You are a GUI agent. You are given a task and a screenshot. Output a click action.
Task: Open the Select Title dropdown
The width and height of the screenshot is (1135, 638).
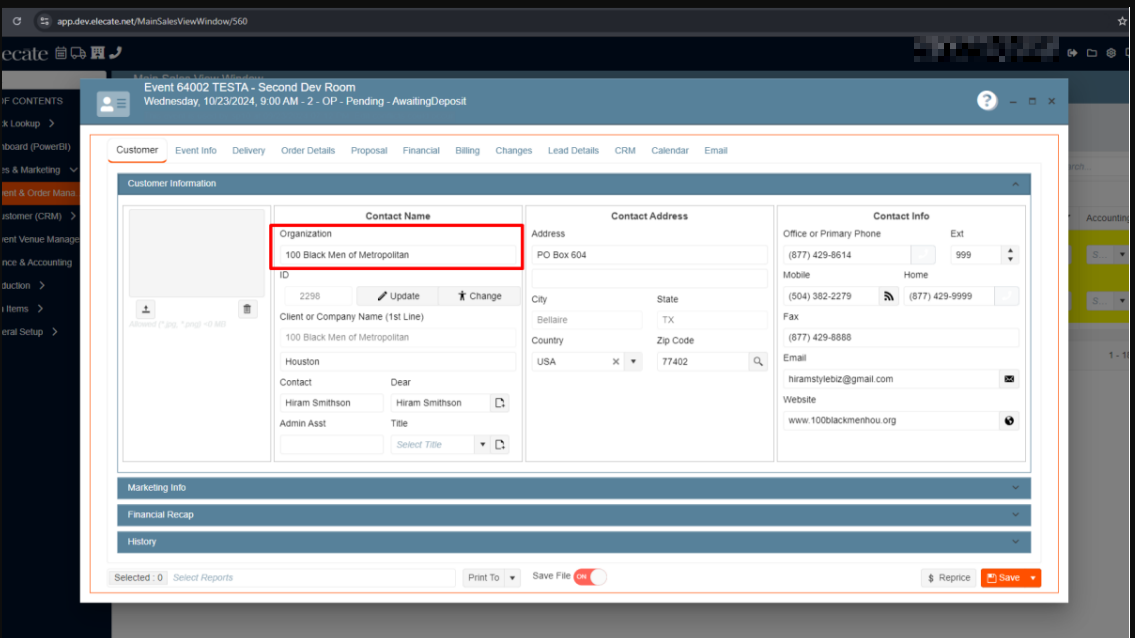point(482,444)
